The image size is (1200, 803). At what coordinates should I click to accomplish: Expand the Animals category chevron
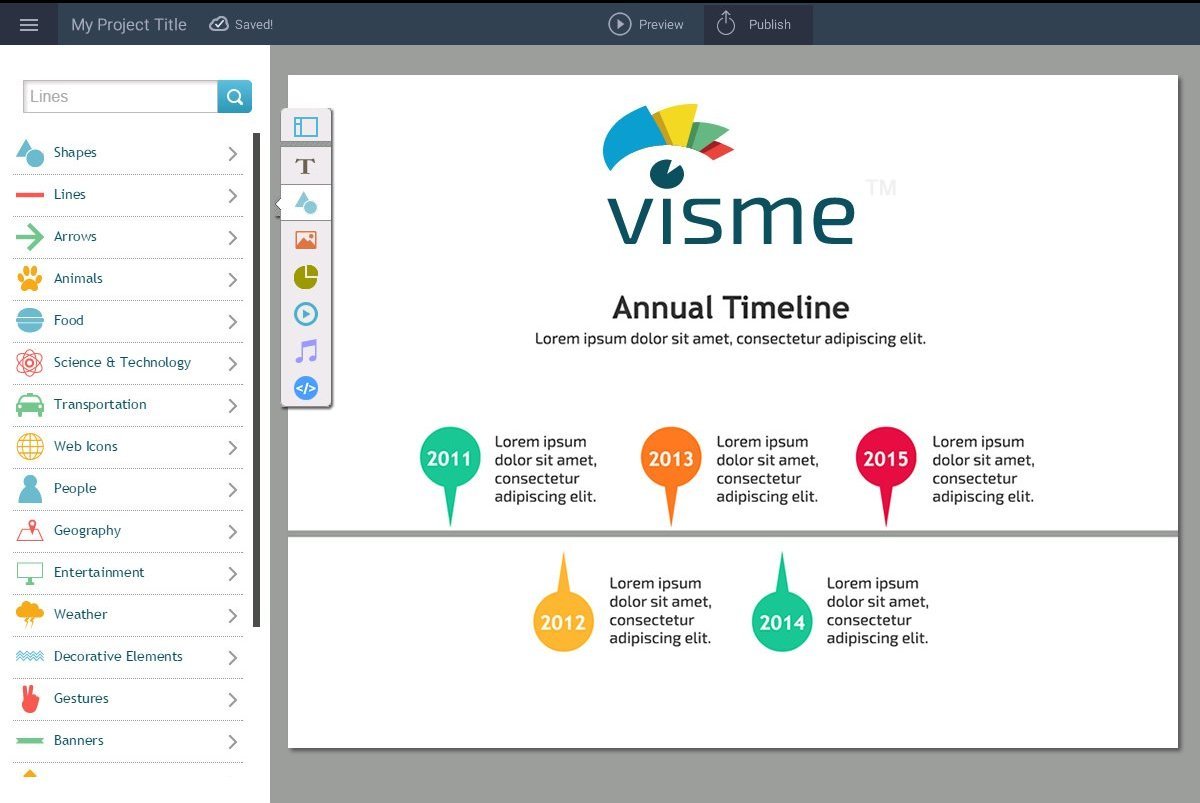pyautogui.click(x=232, y=279)
